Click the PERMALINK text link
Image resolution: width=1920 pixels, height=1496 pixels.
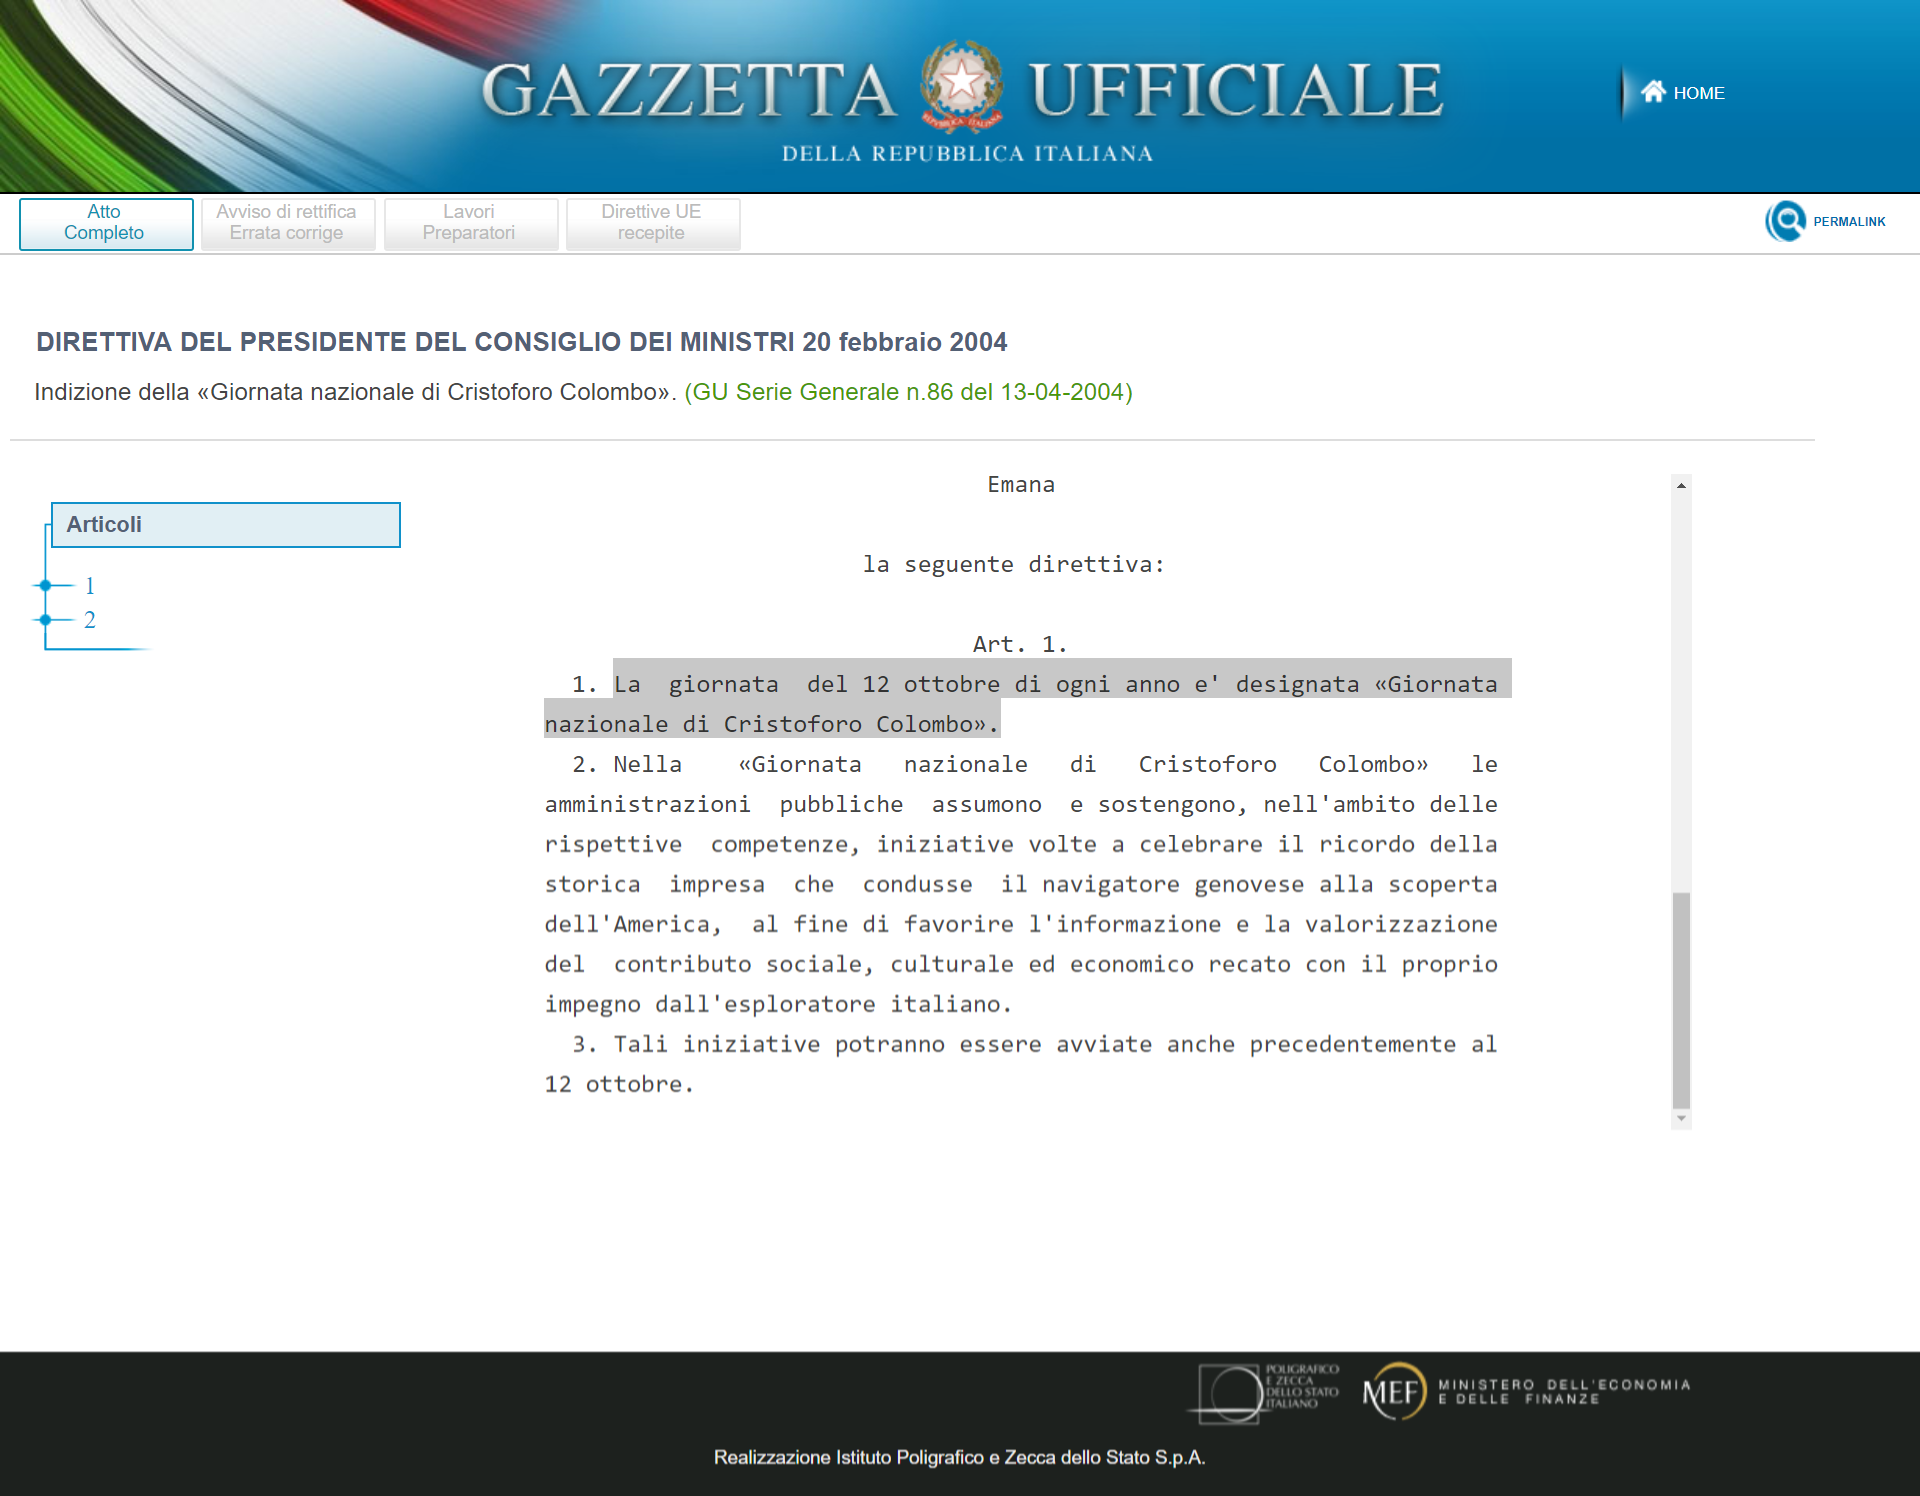(x=1849, y=222)
